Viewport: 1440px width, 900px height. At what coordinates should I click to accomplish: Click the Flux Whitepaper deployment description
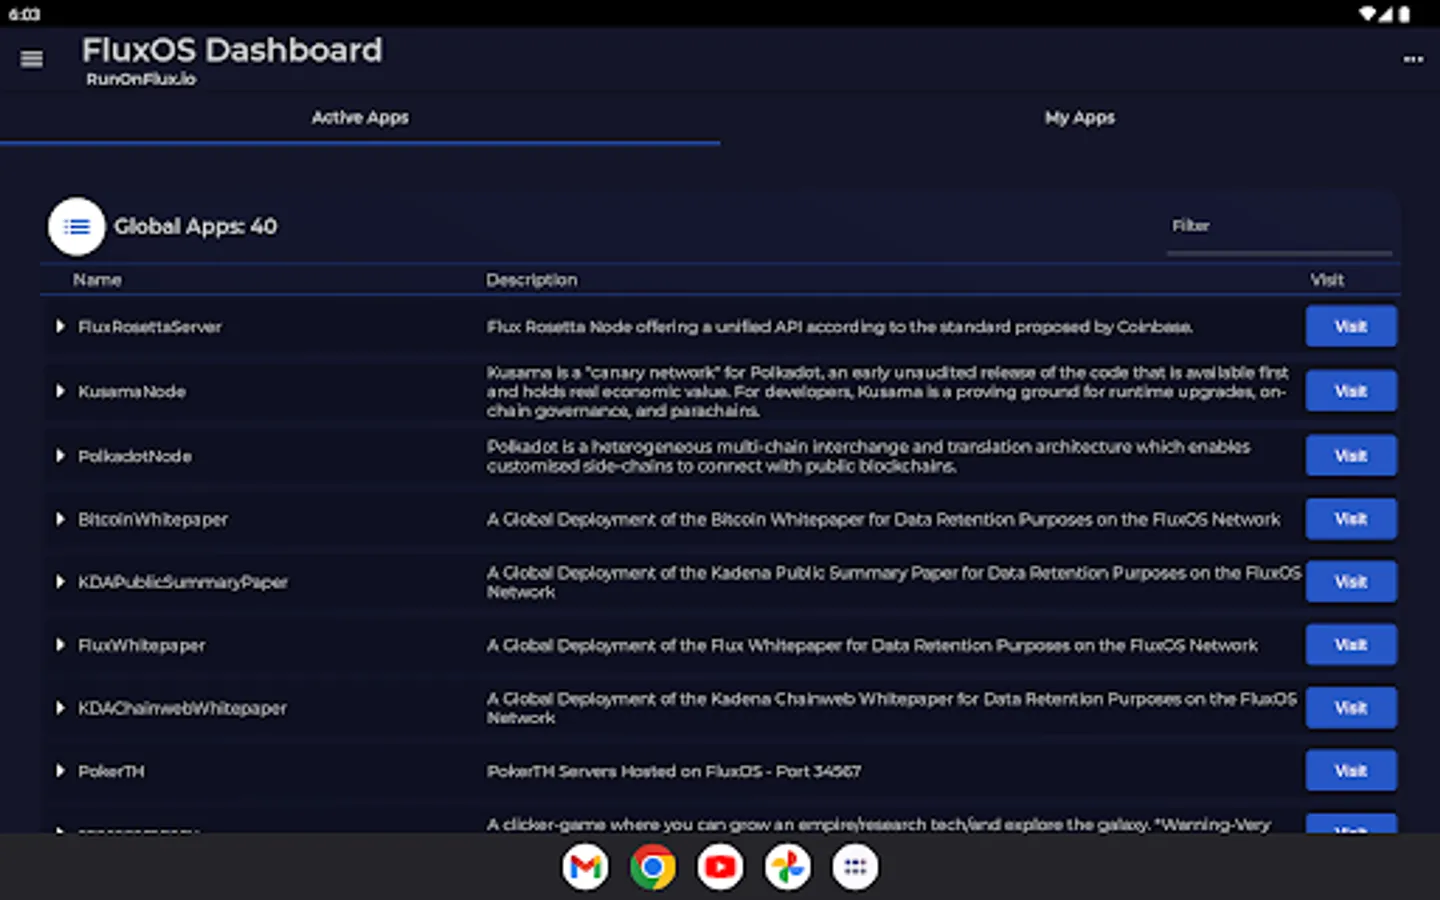click(872, 645)
